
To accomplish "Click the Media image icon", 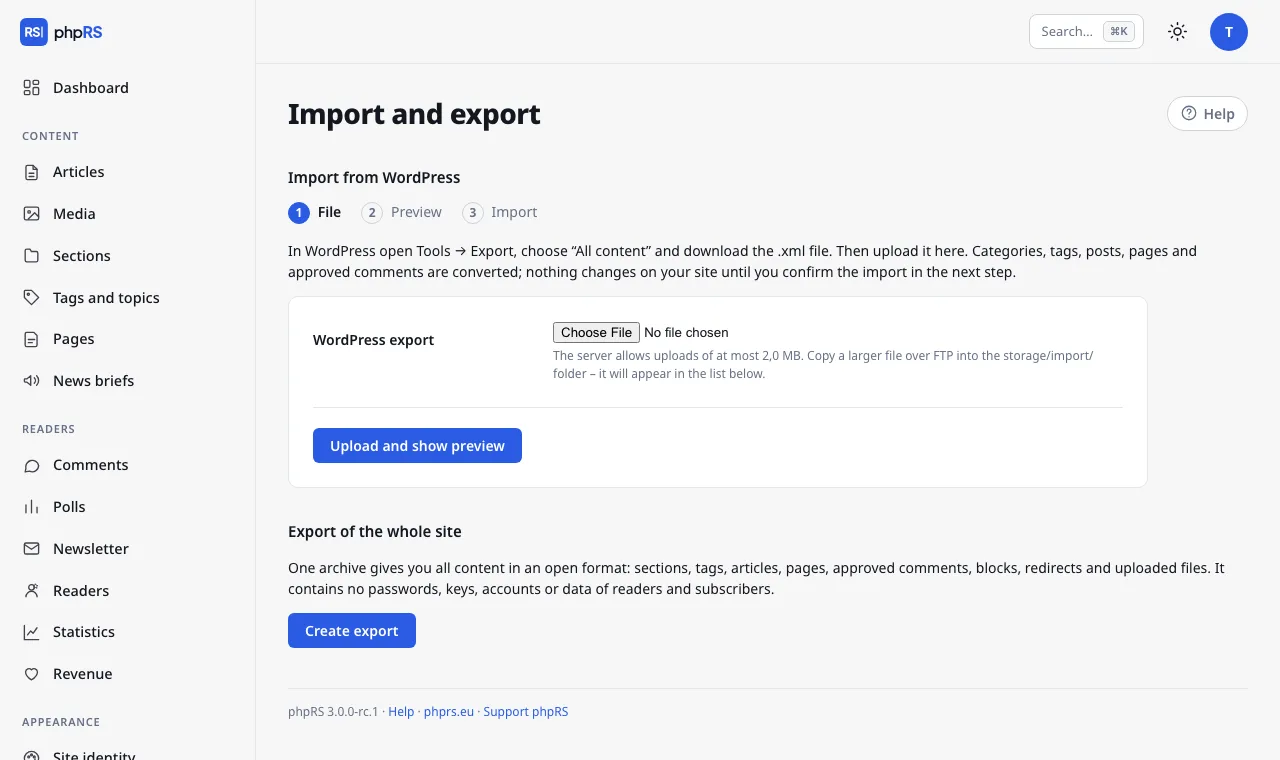I will pos(32,214).
